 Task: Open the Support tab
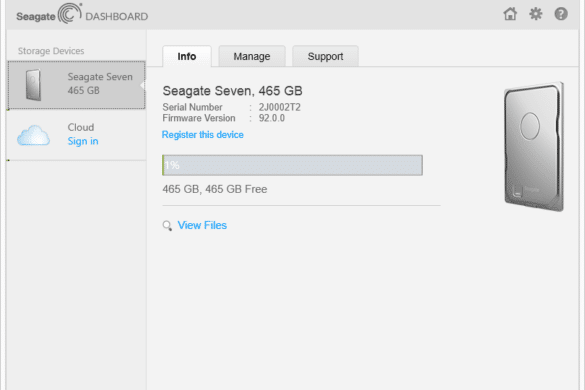tap(325, 56)
